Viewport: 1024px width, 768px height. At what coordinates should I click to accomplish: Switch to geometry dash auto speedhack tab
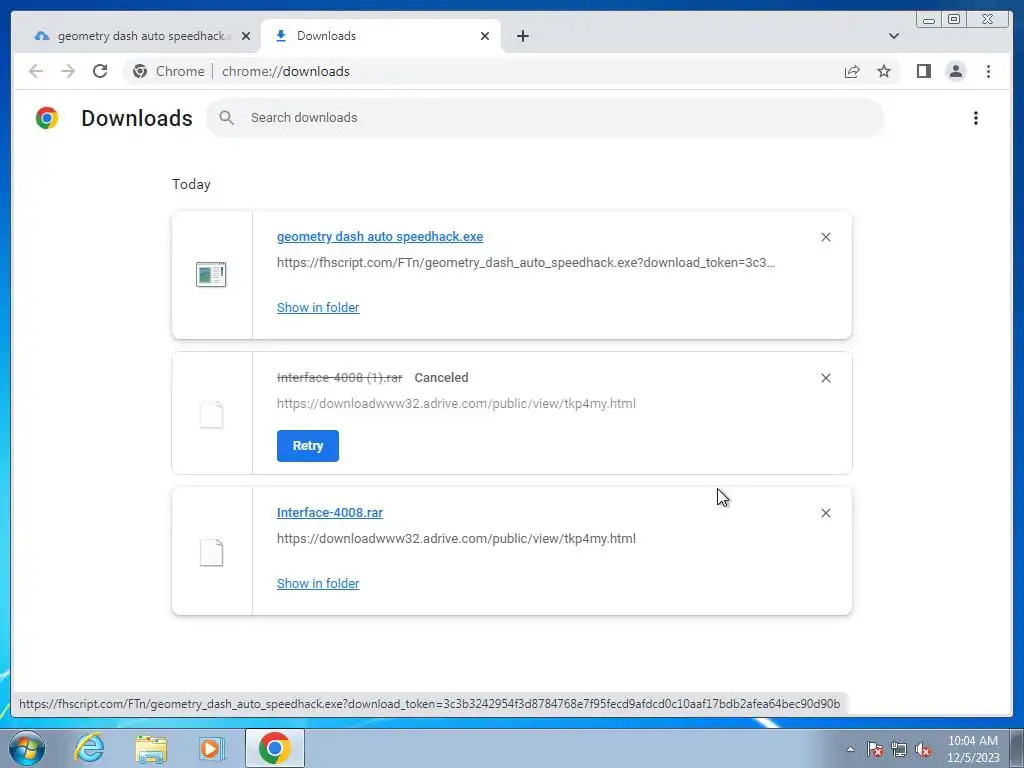tap(136, 36)
